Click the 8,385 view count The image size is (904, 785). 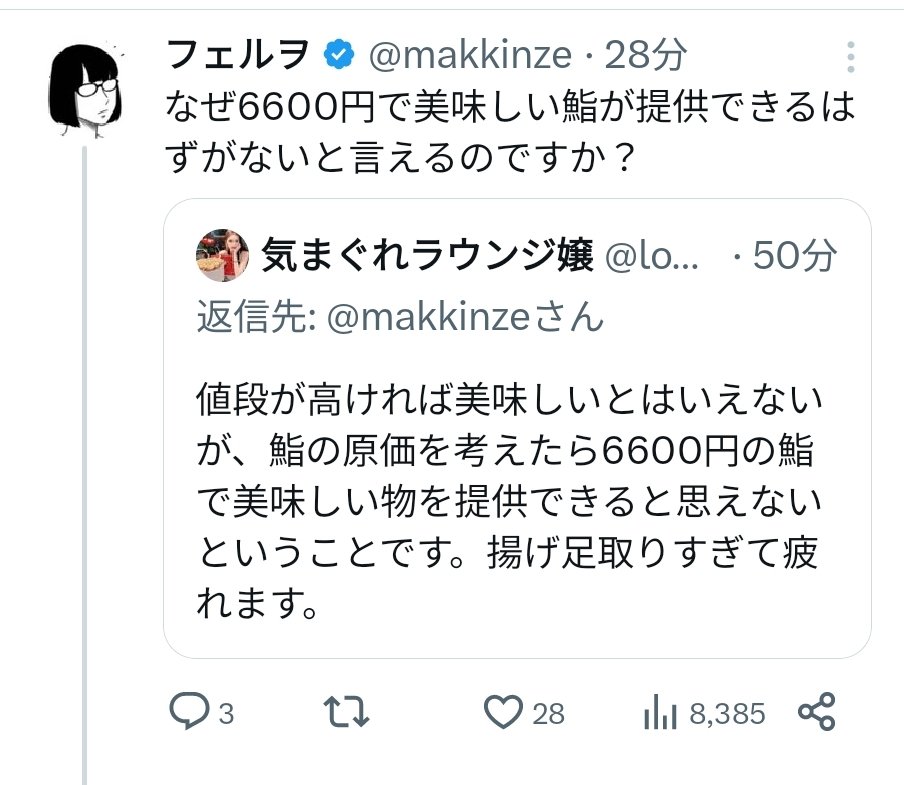(x=727, y=714)
